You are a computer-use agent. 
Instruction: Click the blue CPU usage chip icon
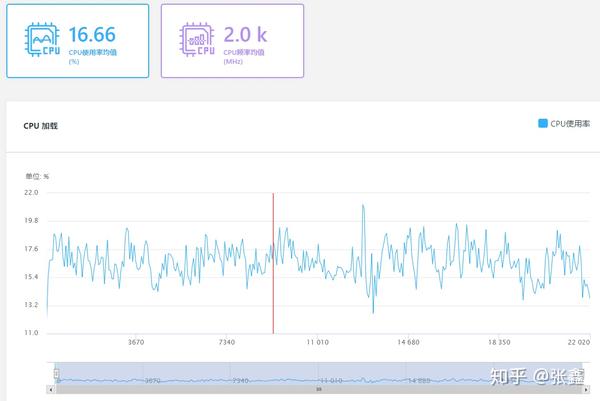pos(42,40)
